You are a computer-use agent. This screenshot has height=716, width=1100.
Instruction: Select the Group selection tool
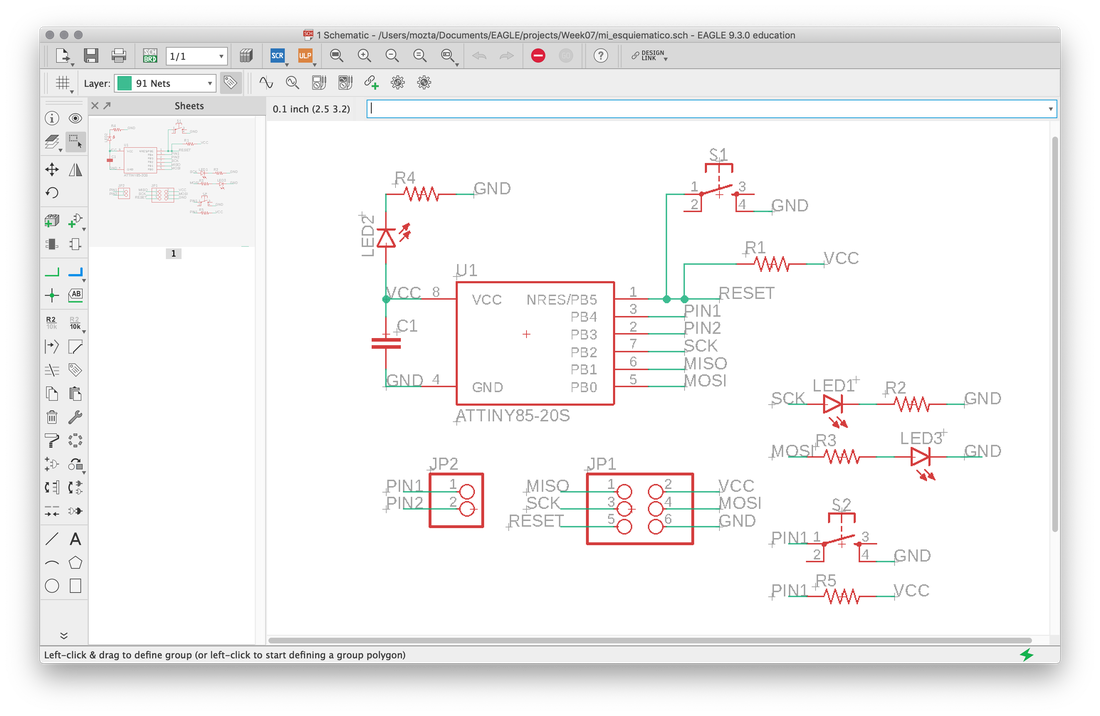(75, 142)
